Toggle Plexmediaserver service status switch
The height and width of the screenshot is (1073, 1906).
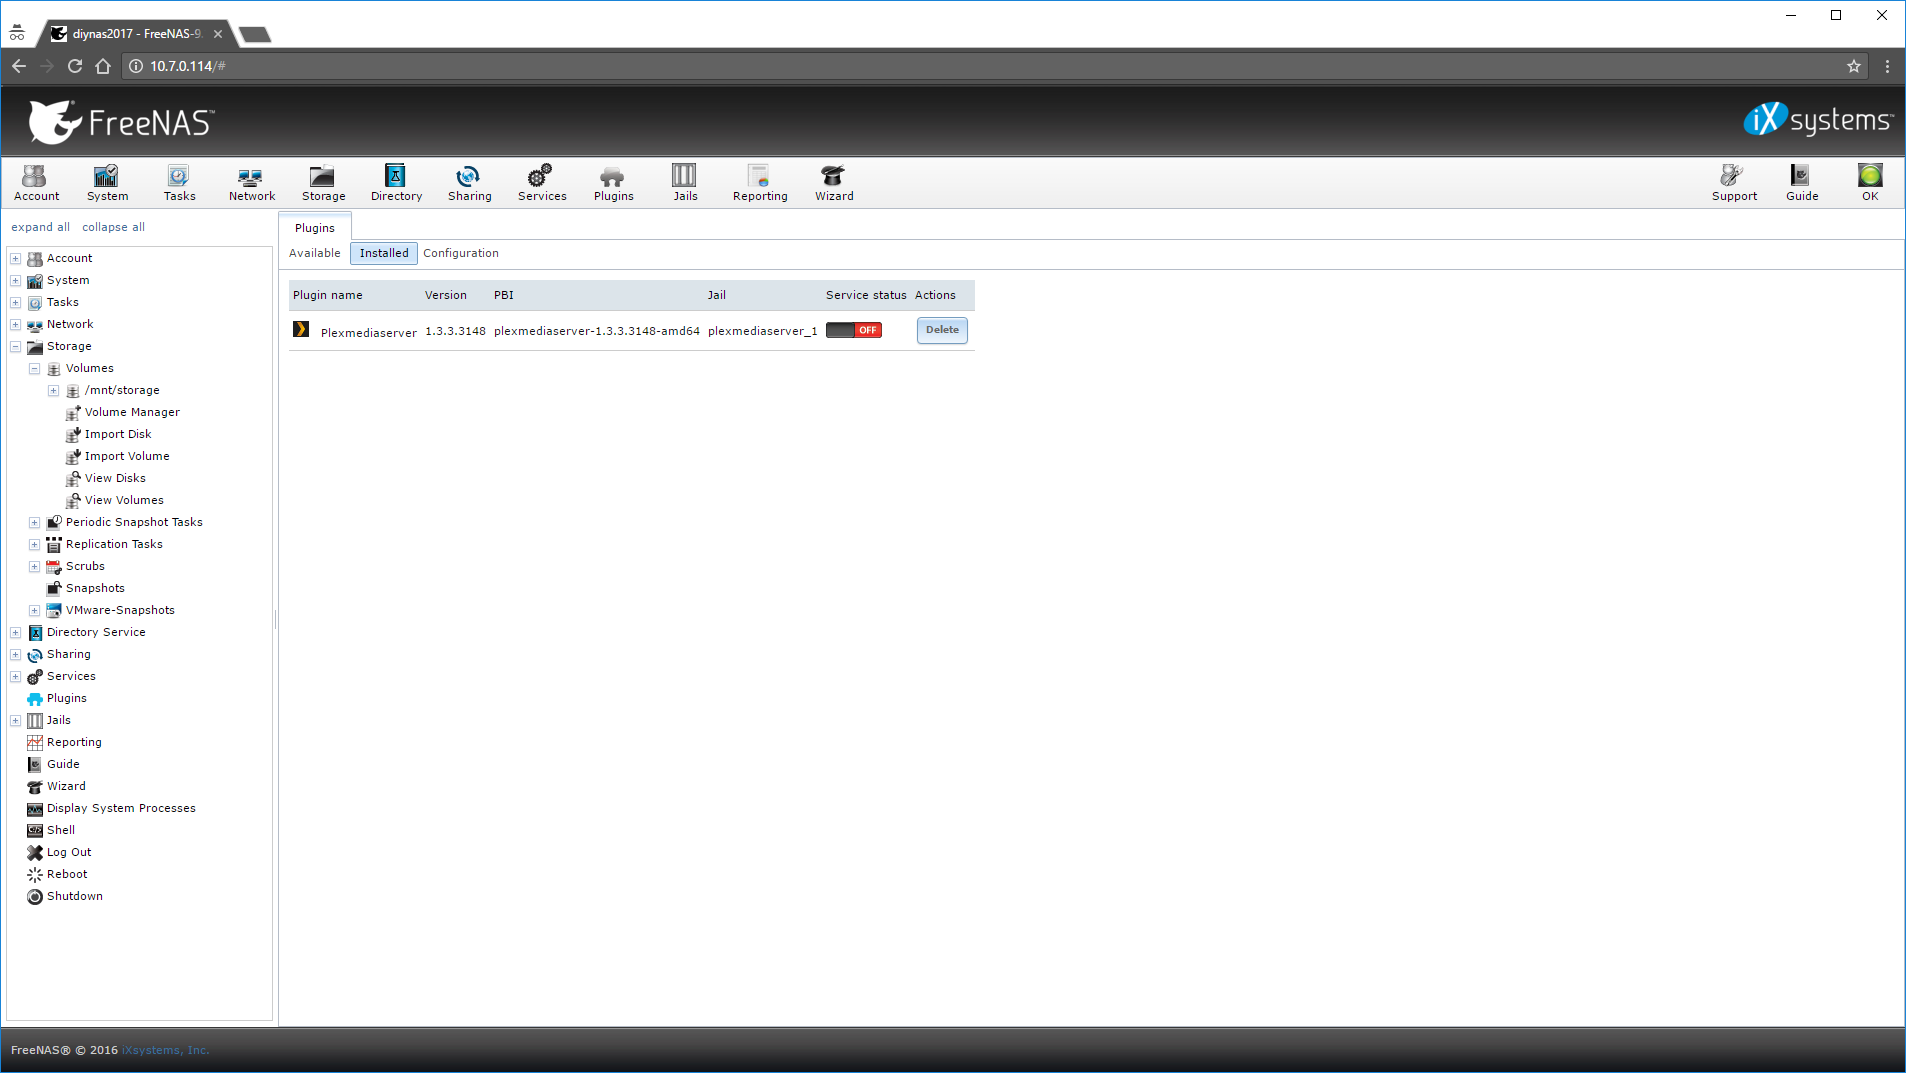tap(854, 330)
